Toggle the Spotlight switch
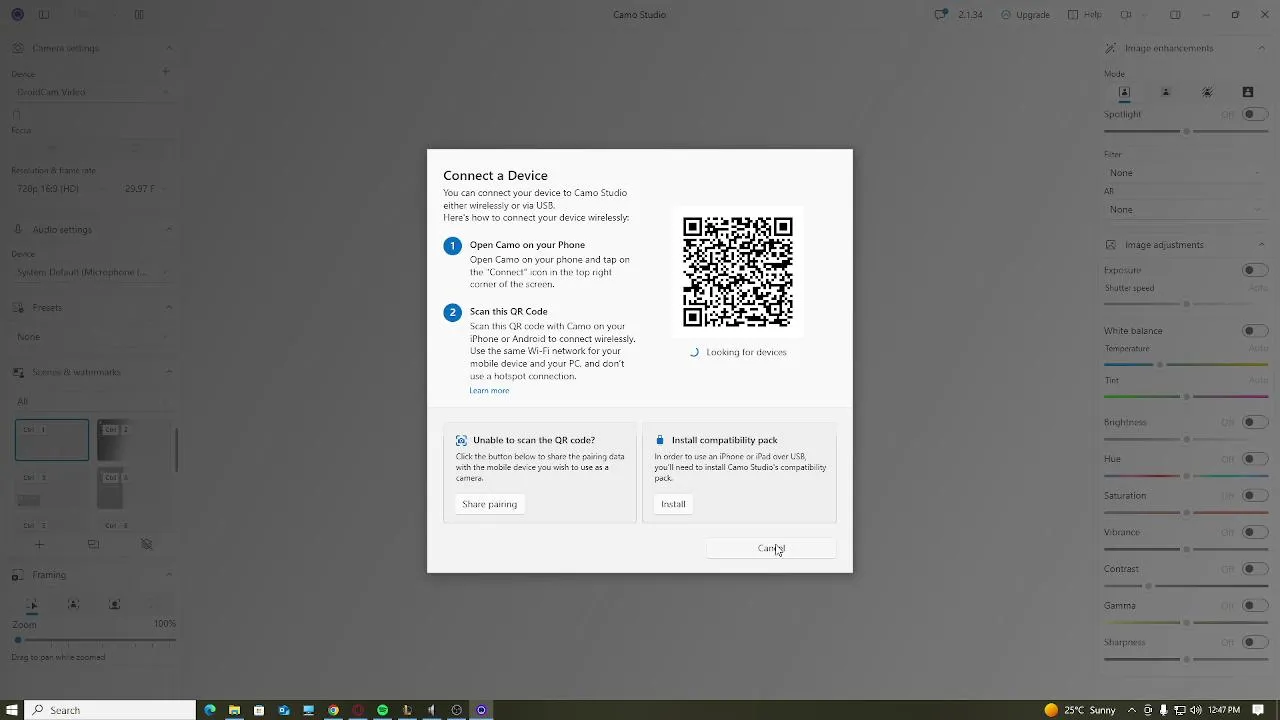Screen dimensions: 1280x720 pos(1255,114)
